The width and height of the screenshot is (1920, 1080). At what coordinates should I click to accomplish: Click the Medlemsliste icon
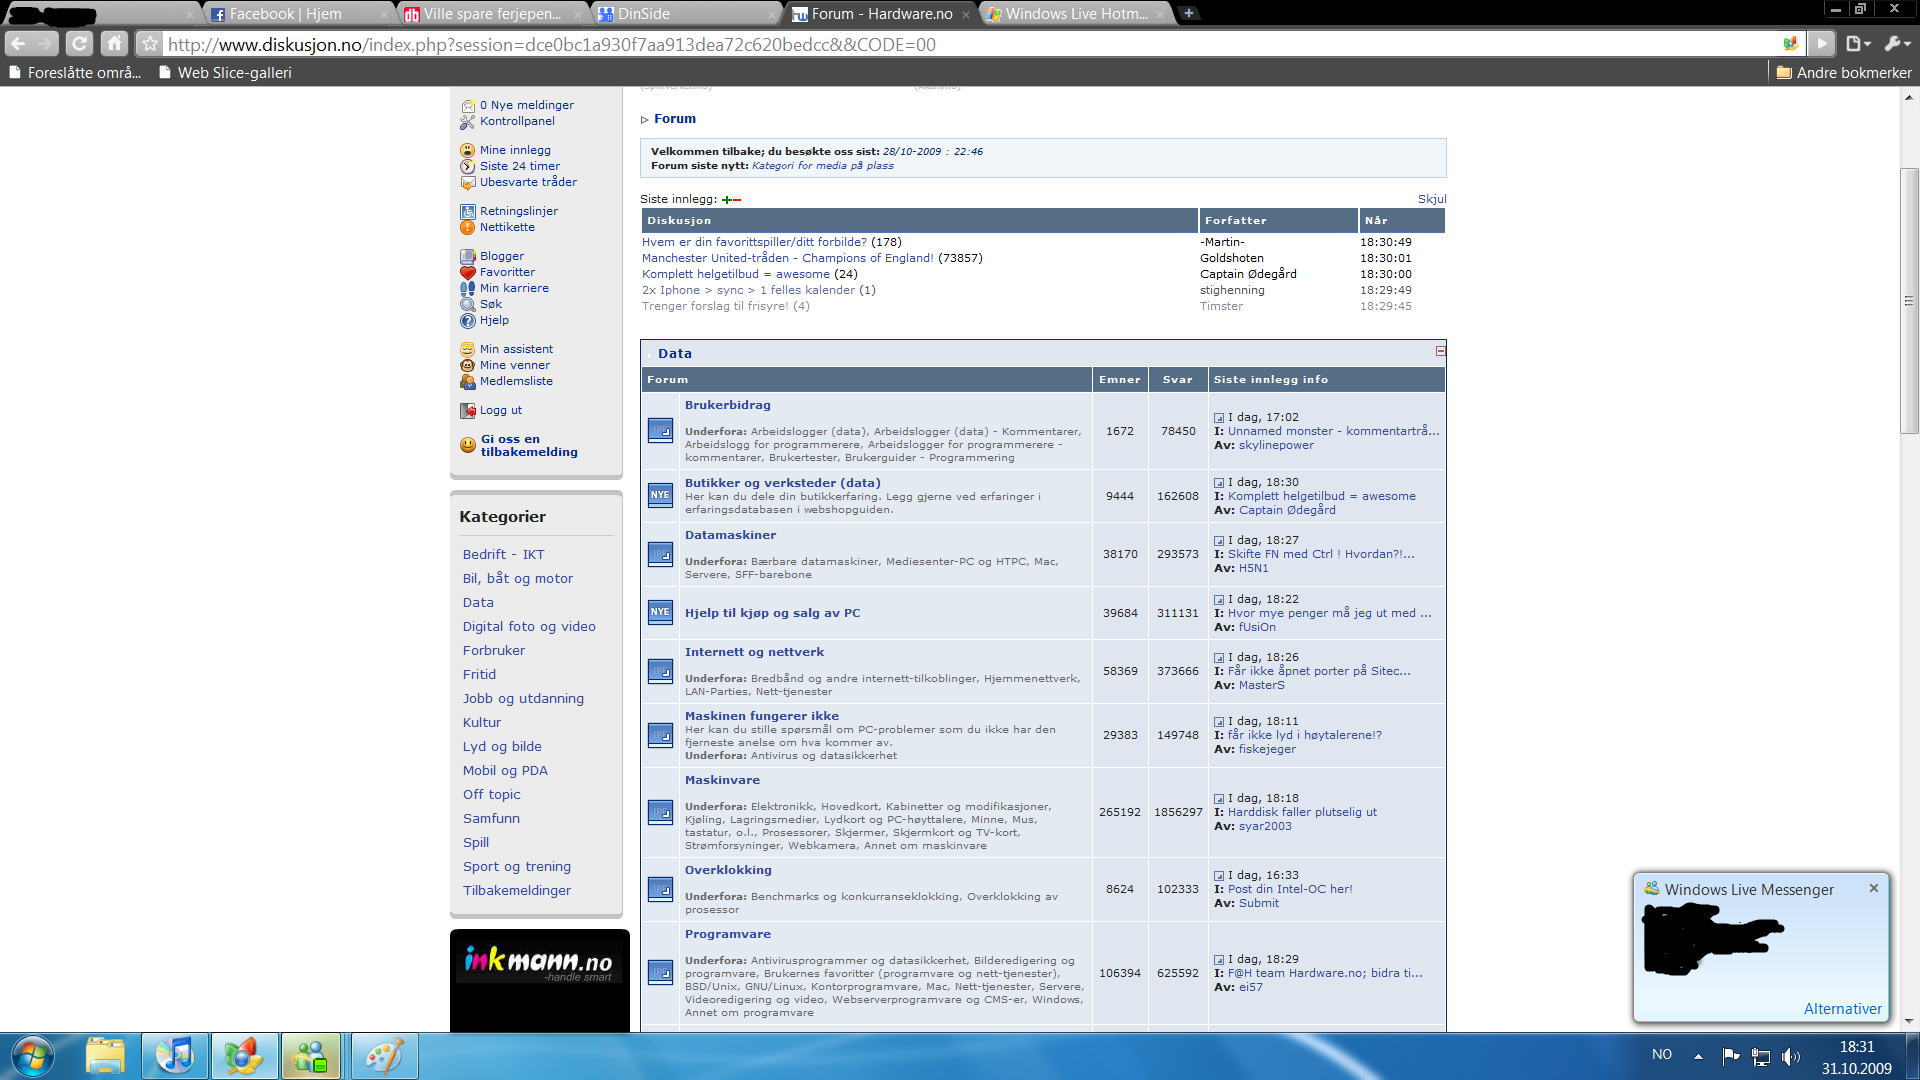pyautogui.click(x=467, y=382)
